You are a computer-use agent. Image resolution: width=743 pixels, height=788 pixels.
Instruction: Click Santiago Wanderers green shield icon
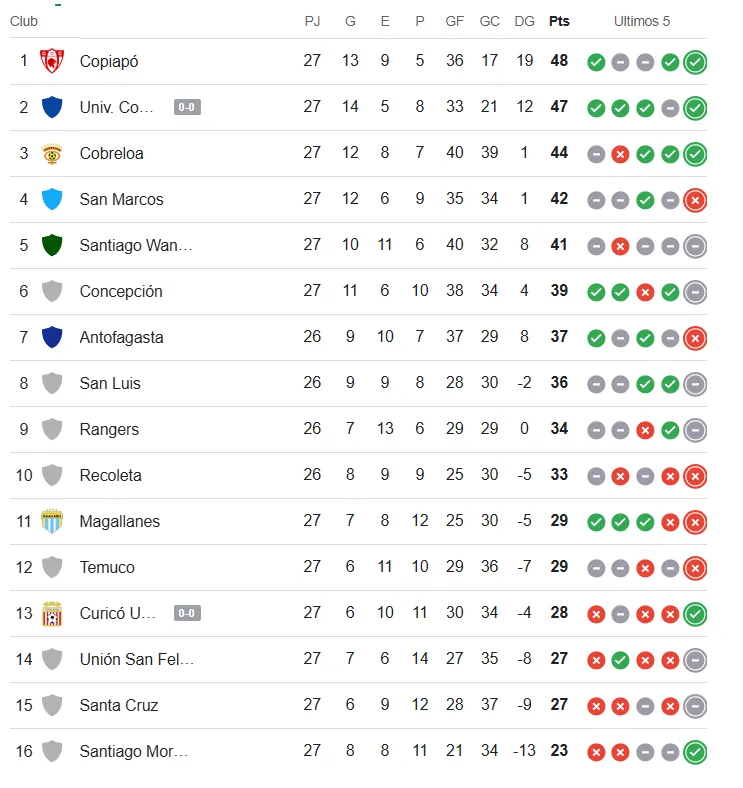(52, 245)
